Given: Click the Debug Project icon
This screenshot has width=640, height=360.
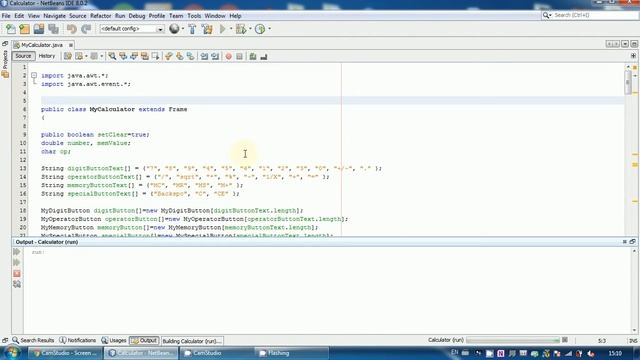Looking at the screenshot, I should [x=241, y=29].
